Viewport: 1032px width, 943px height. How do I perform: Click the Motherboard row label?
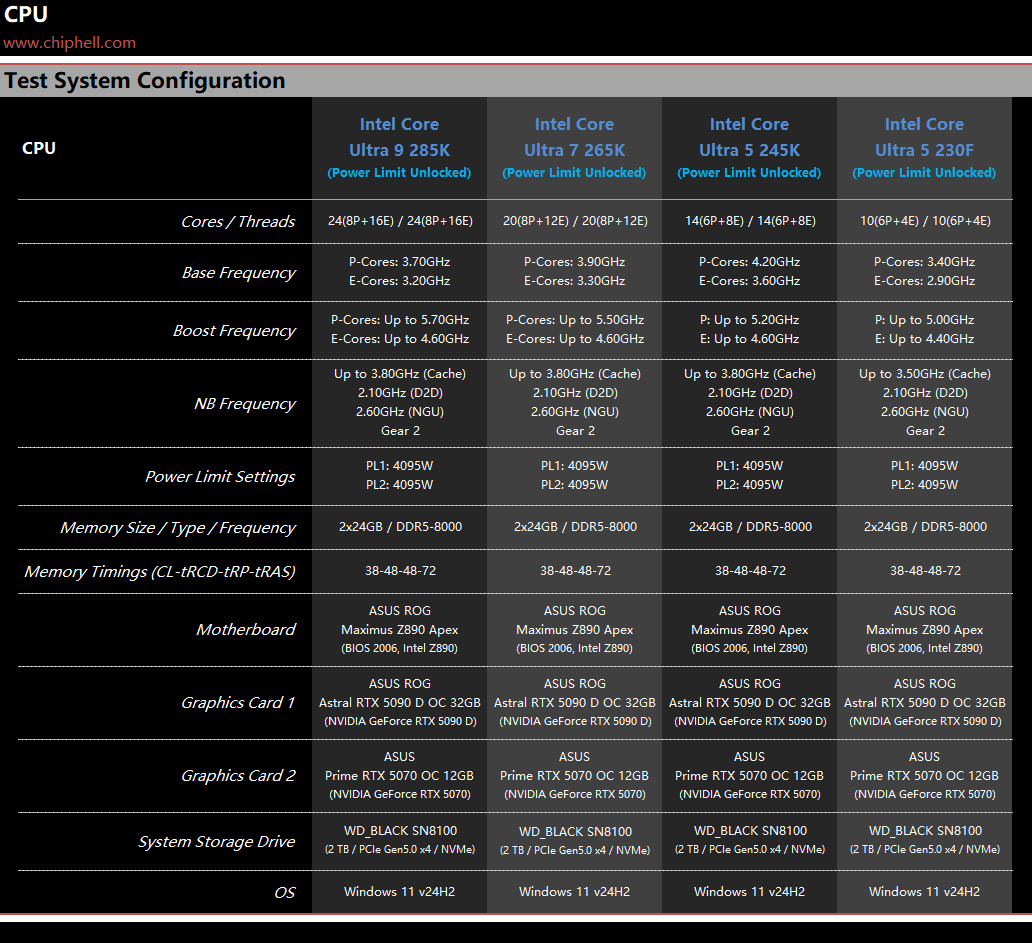246,630
